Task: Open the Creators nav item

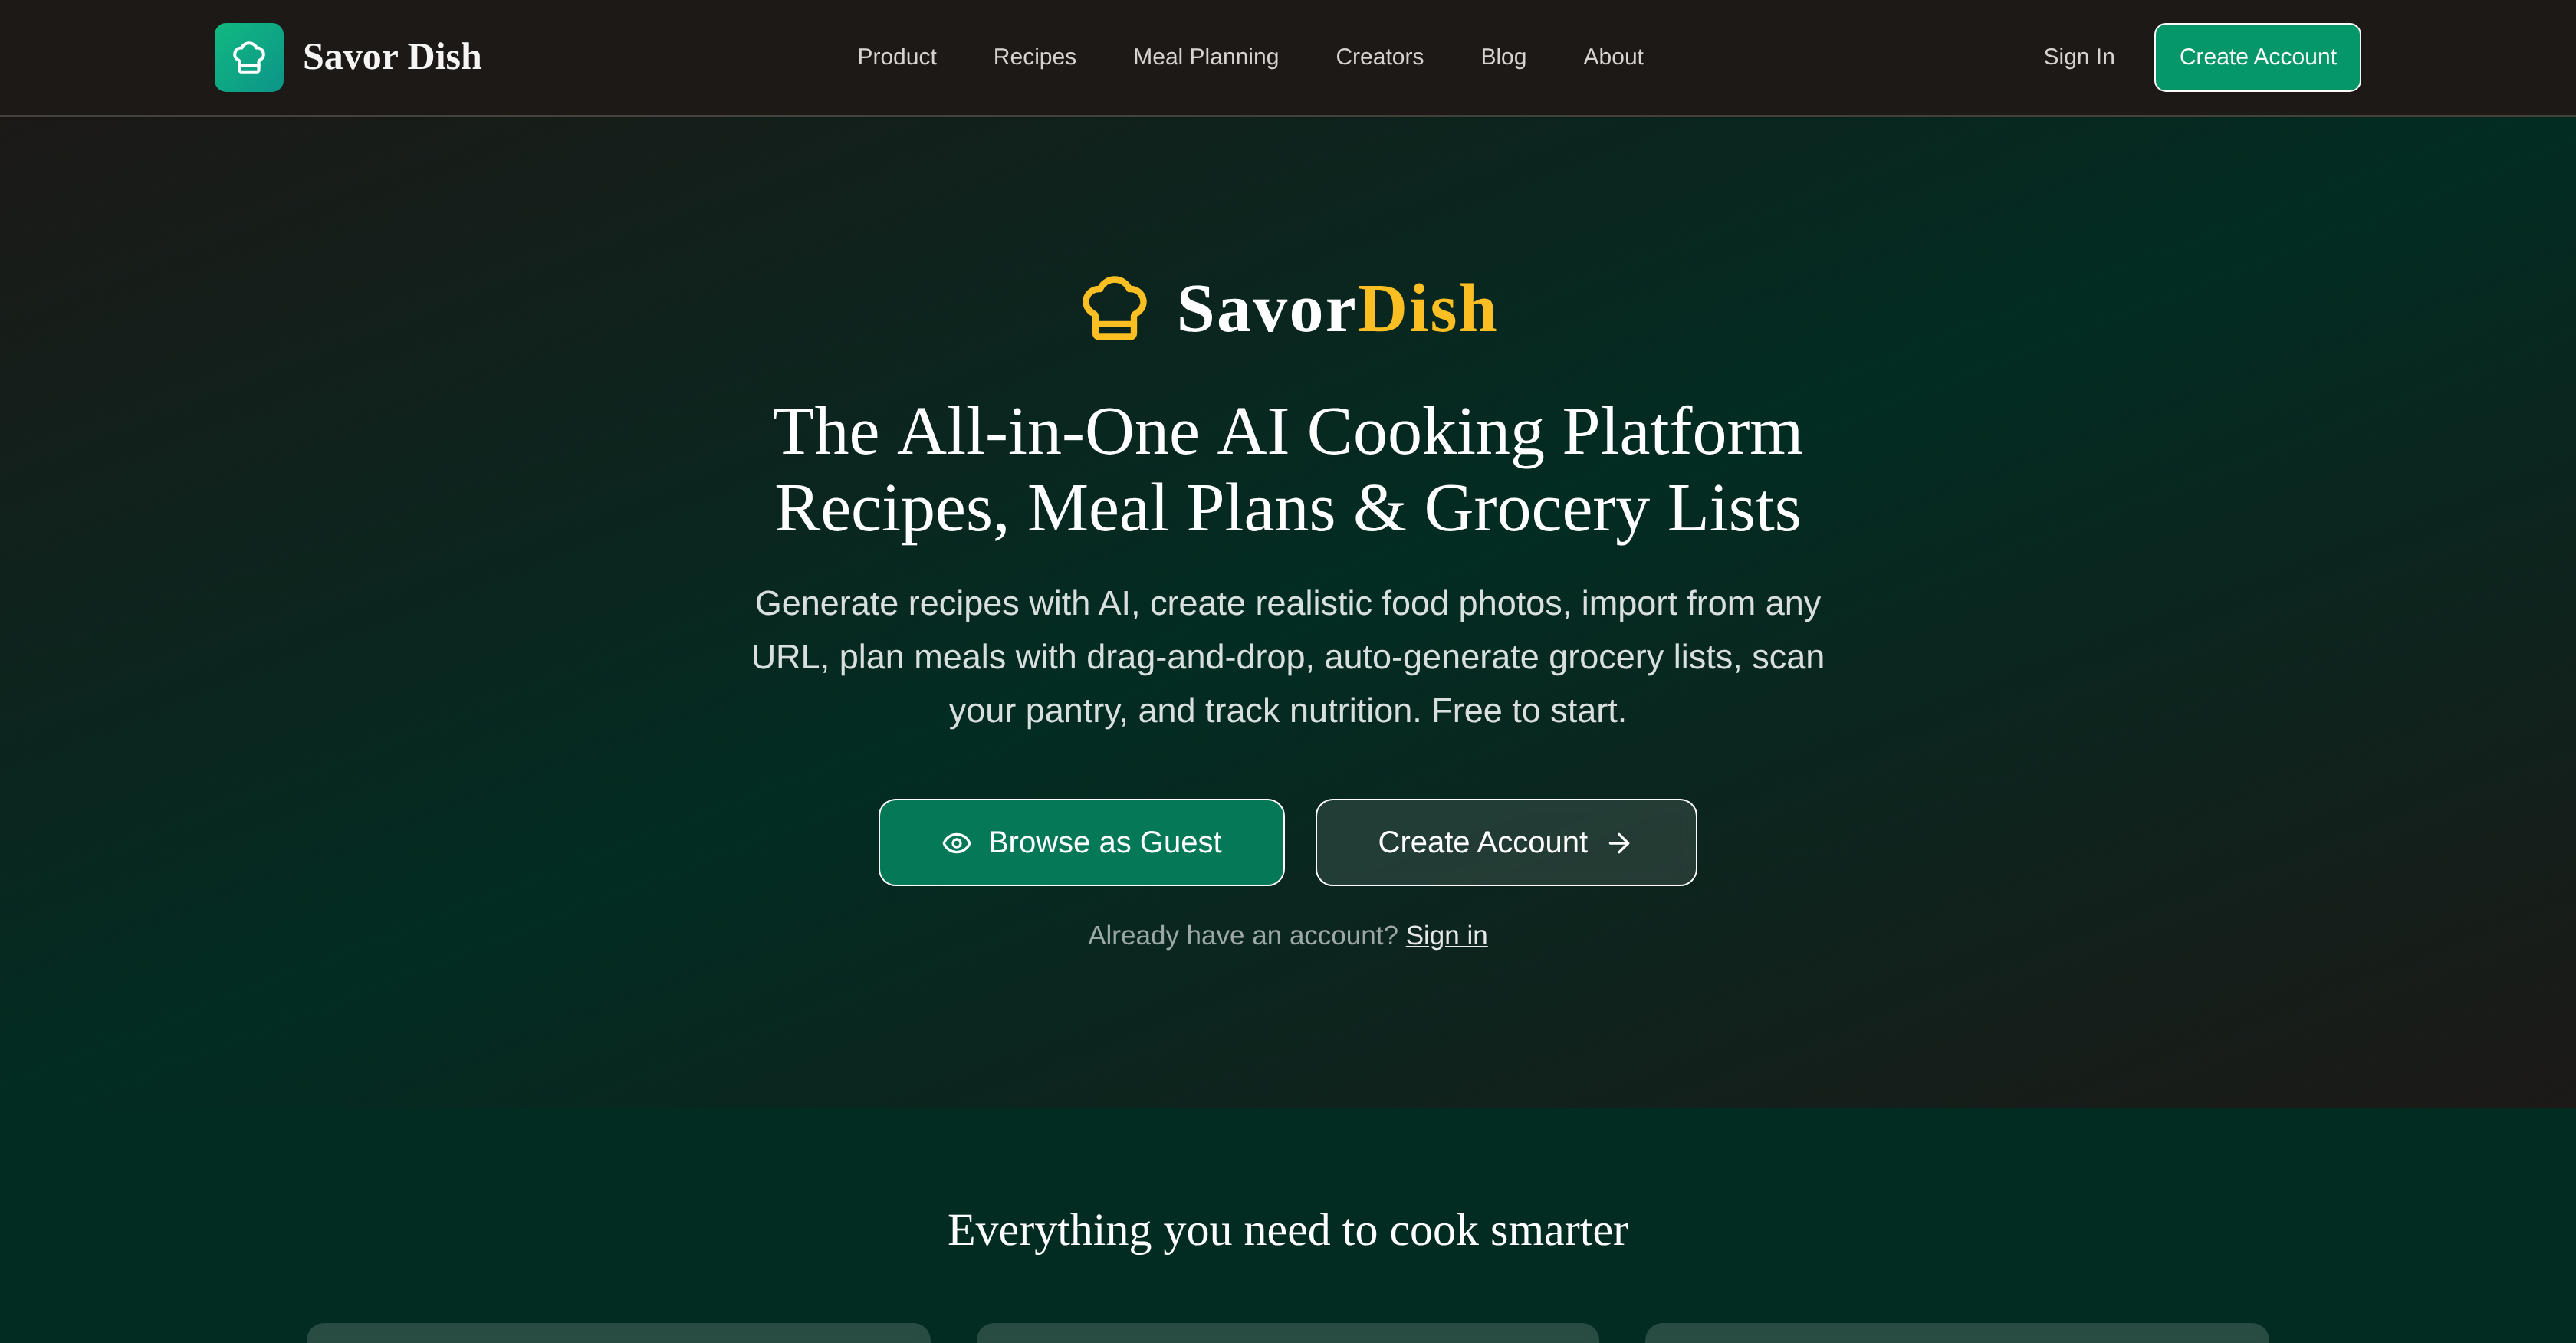Action: [x=1379, y=57]
